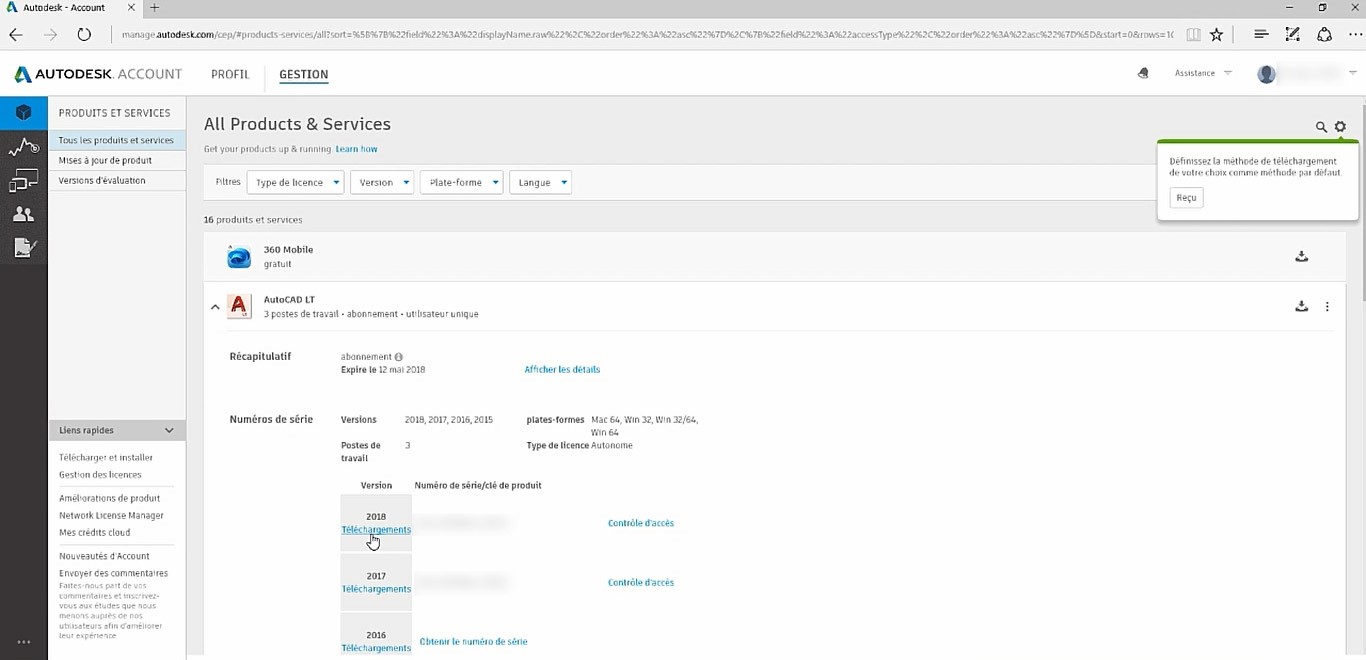Open Nouveautés d'Account quick link
1366x660 pixels.
coord(104,556)
